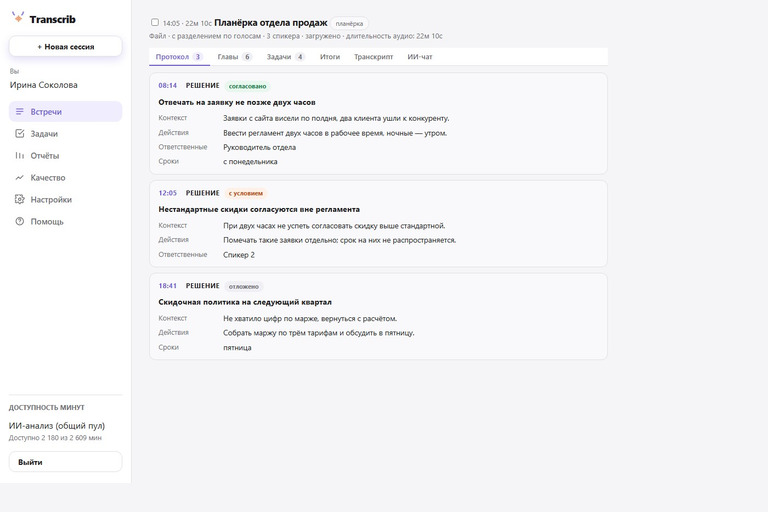This screenshot has width=768, height=512.
Task: Tick the checkbox beside Планёрка отдела продаж
Action: 155,22
